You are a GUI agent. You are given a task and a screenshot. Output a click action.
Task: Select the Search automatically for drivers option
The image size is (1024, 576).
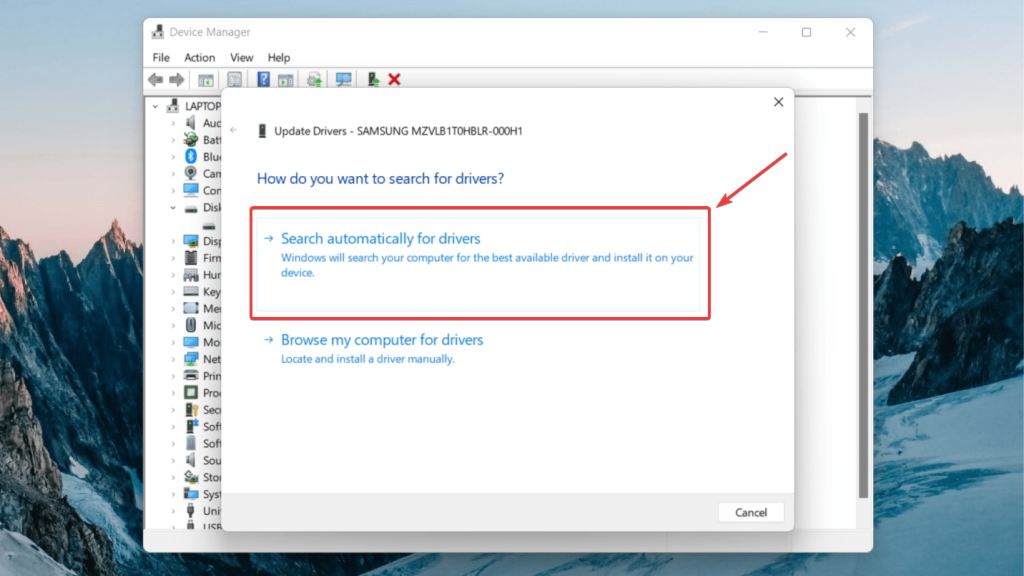coord(380,238)
